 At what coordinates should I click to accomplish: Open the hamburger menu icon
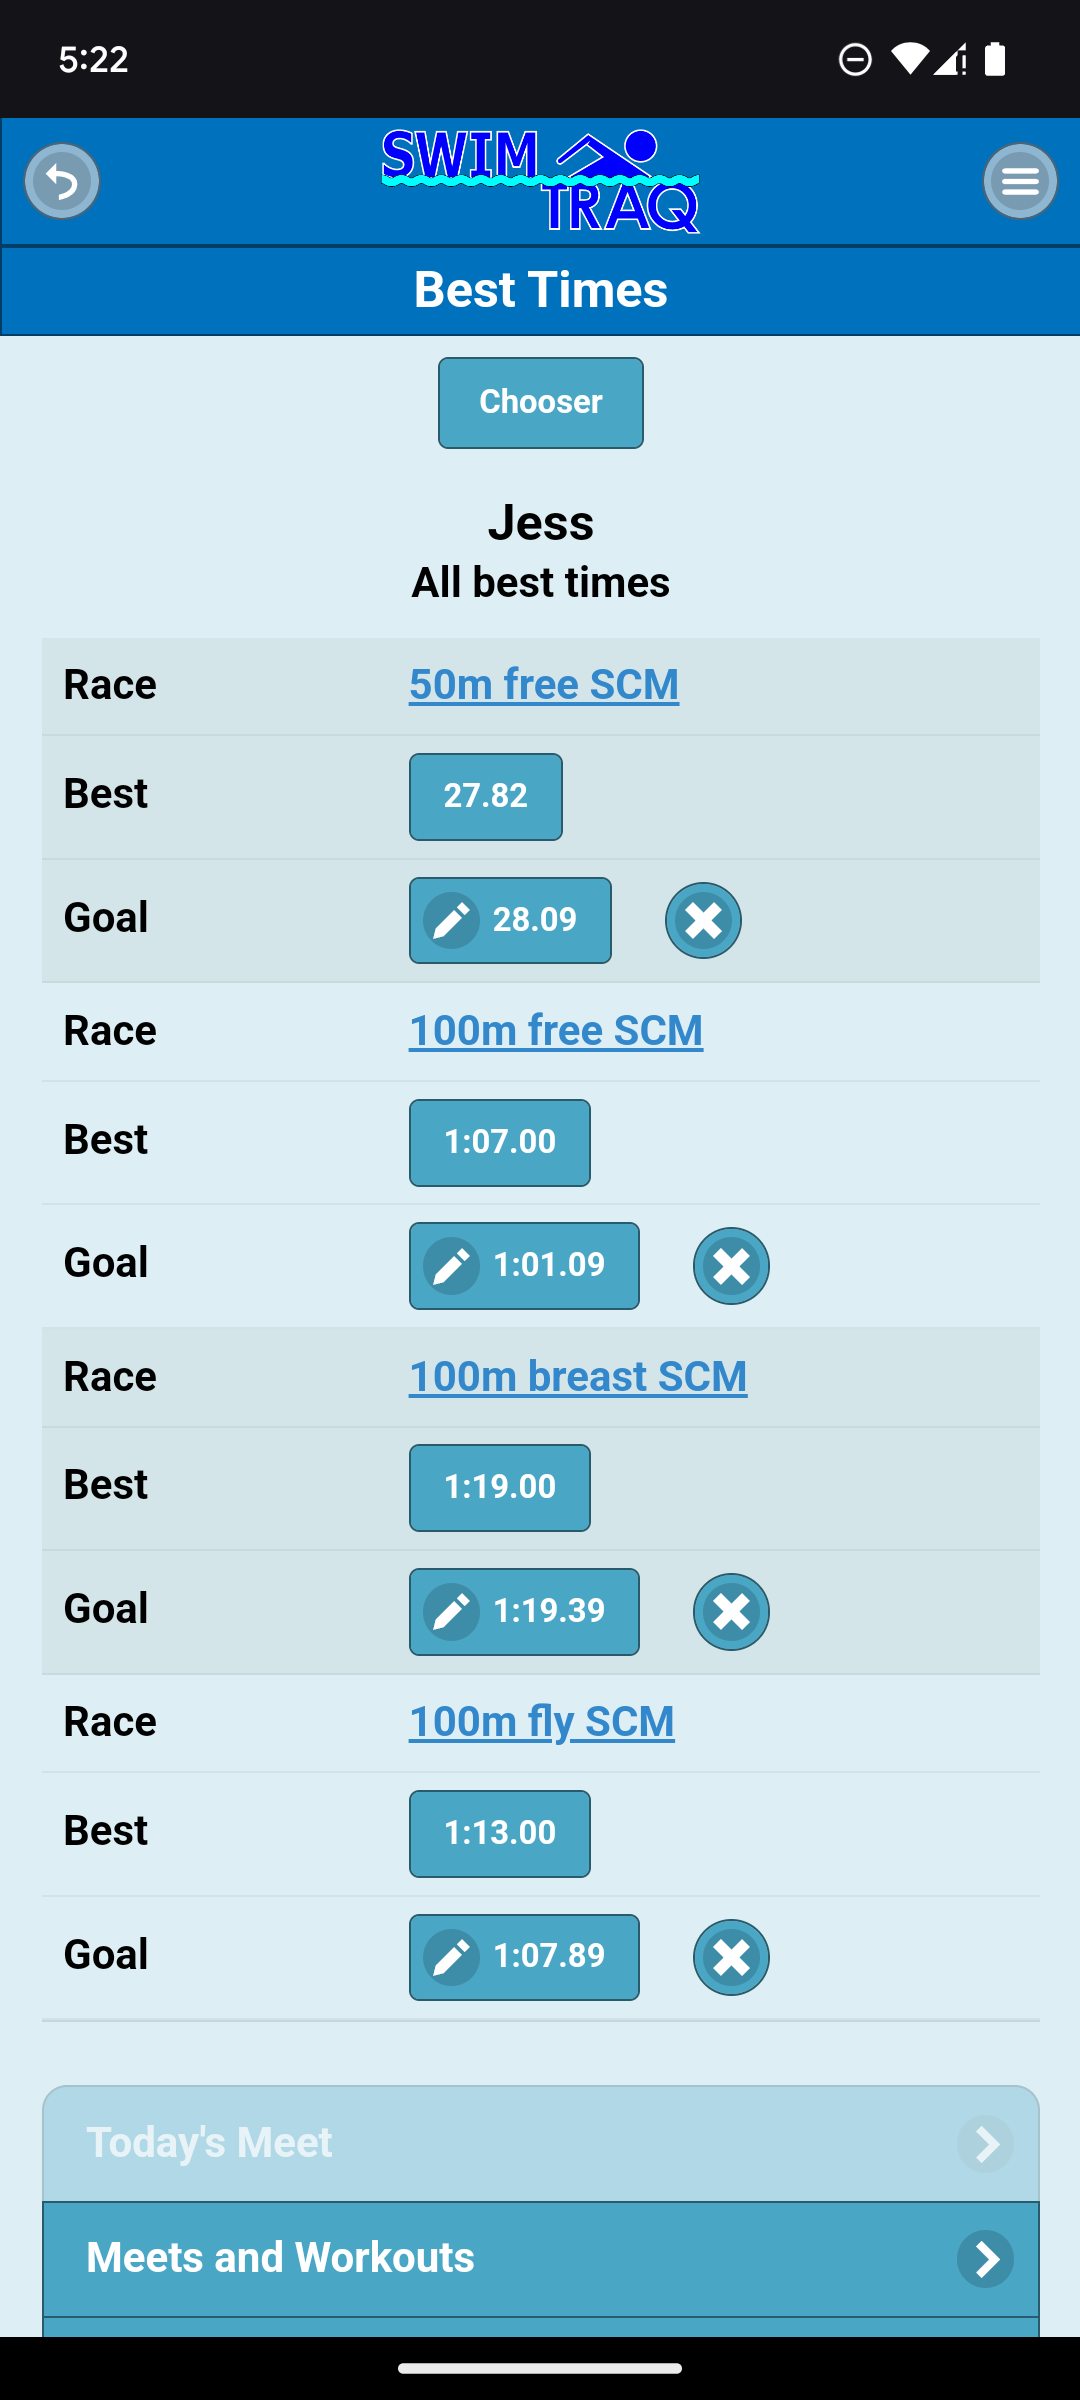pyautogui.click(x=1020, y=181)
